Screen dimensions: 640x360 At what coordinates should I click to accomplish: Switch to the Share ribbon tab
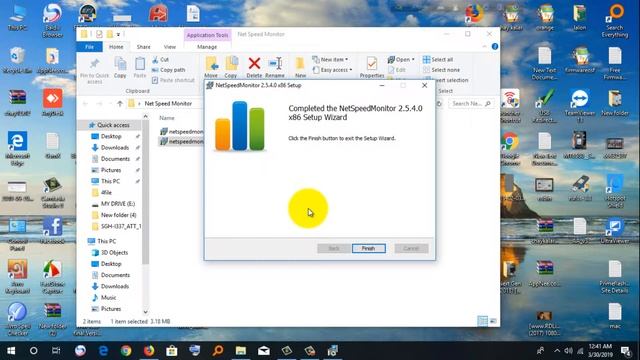(143, 47)
